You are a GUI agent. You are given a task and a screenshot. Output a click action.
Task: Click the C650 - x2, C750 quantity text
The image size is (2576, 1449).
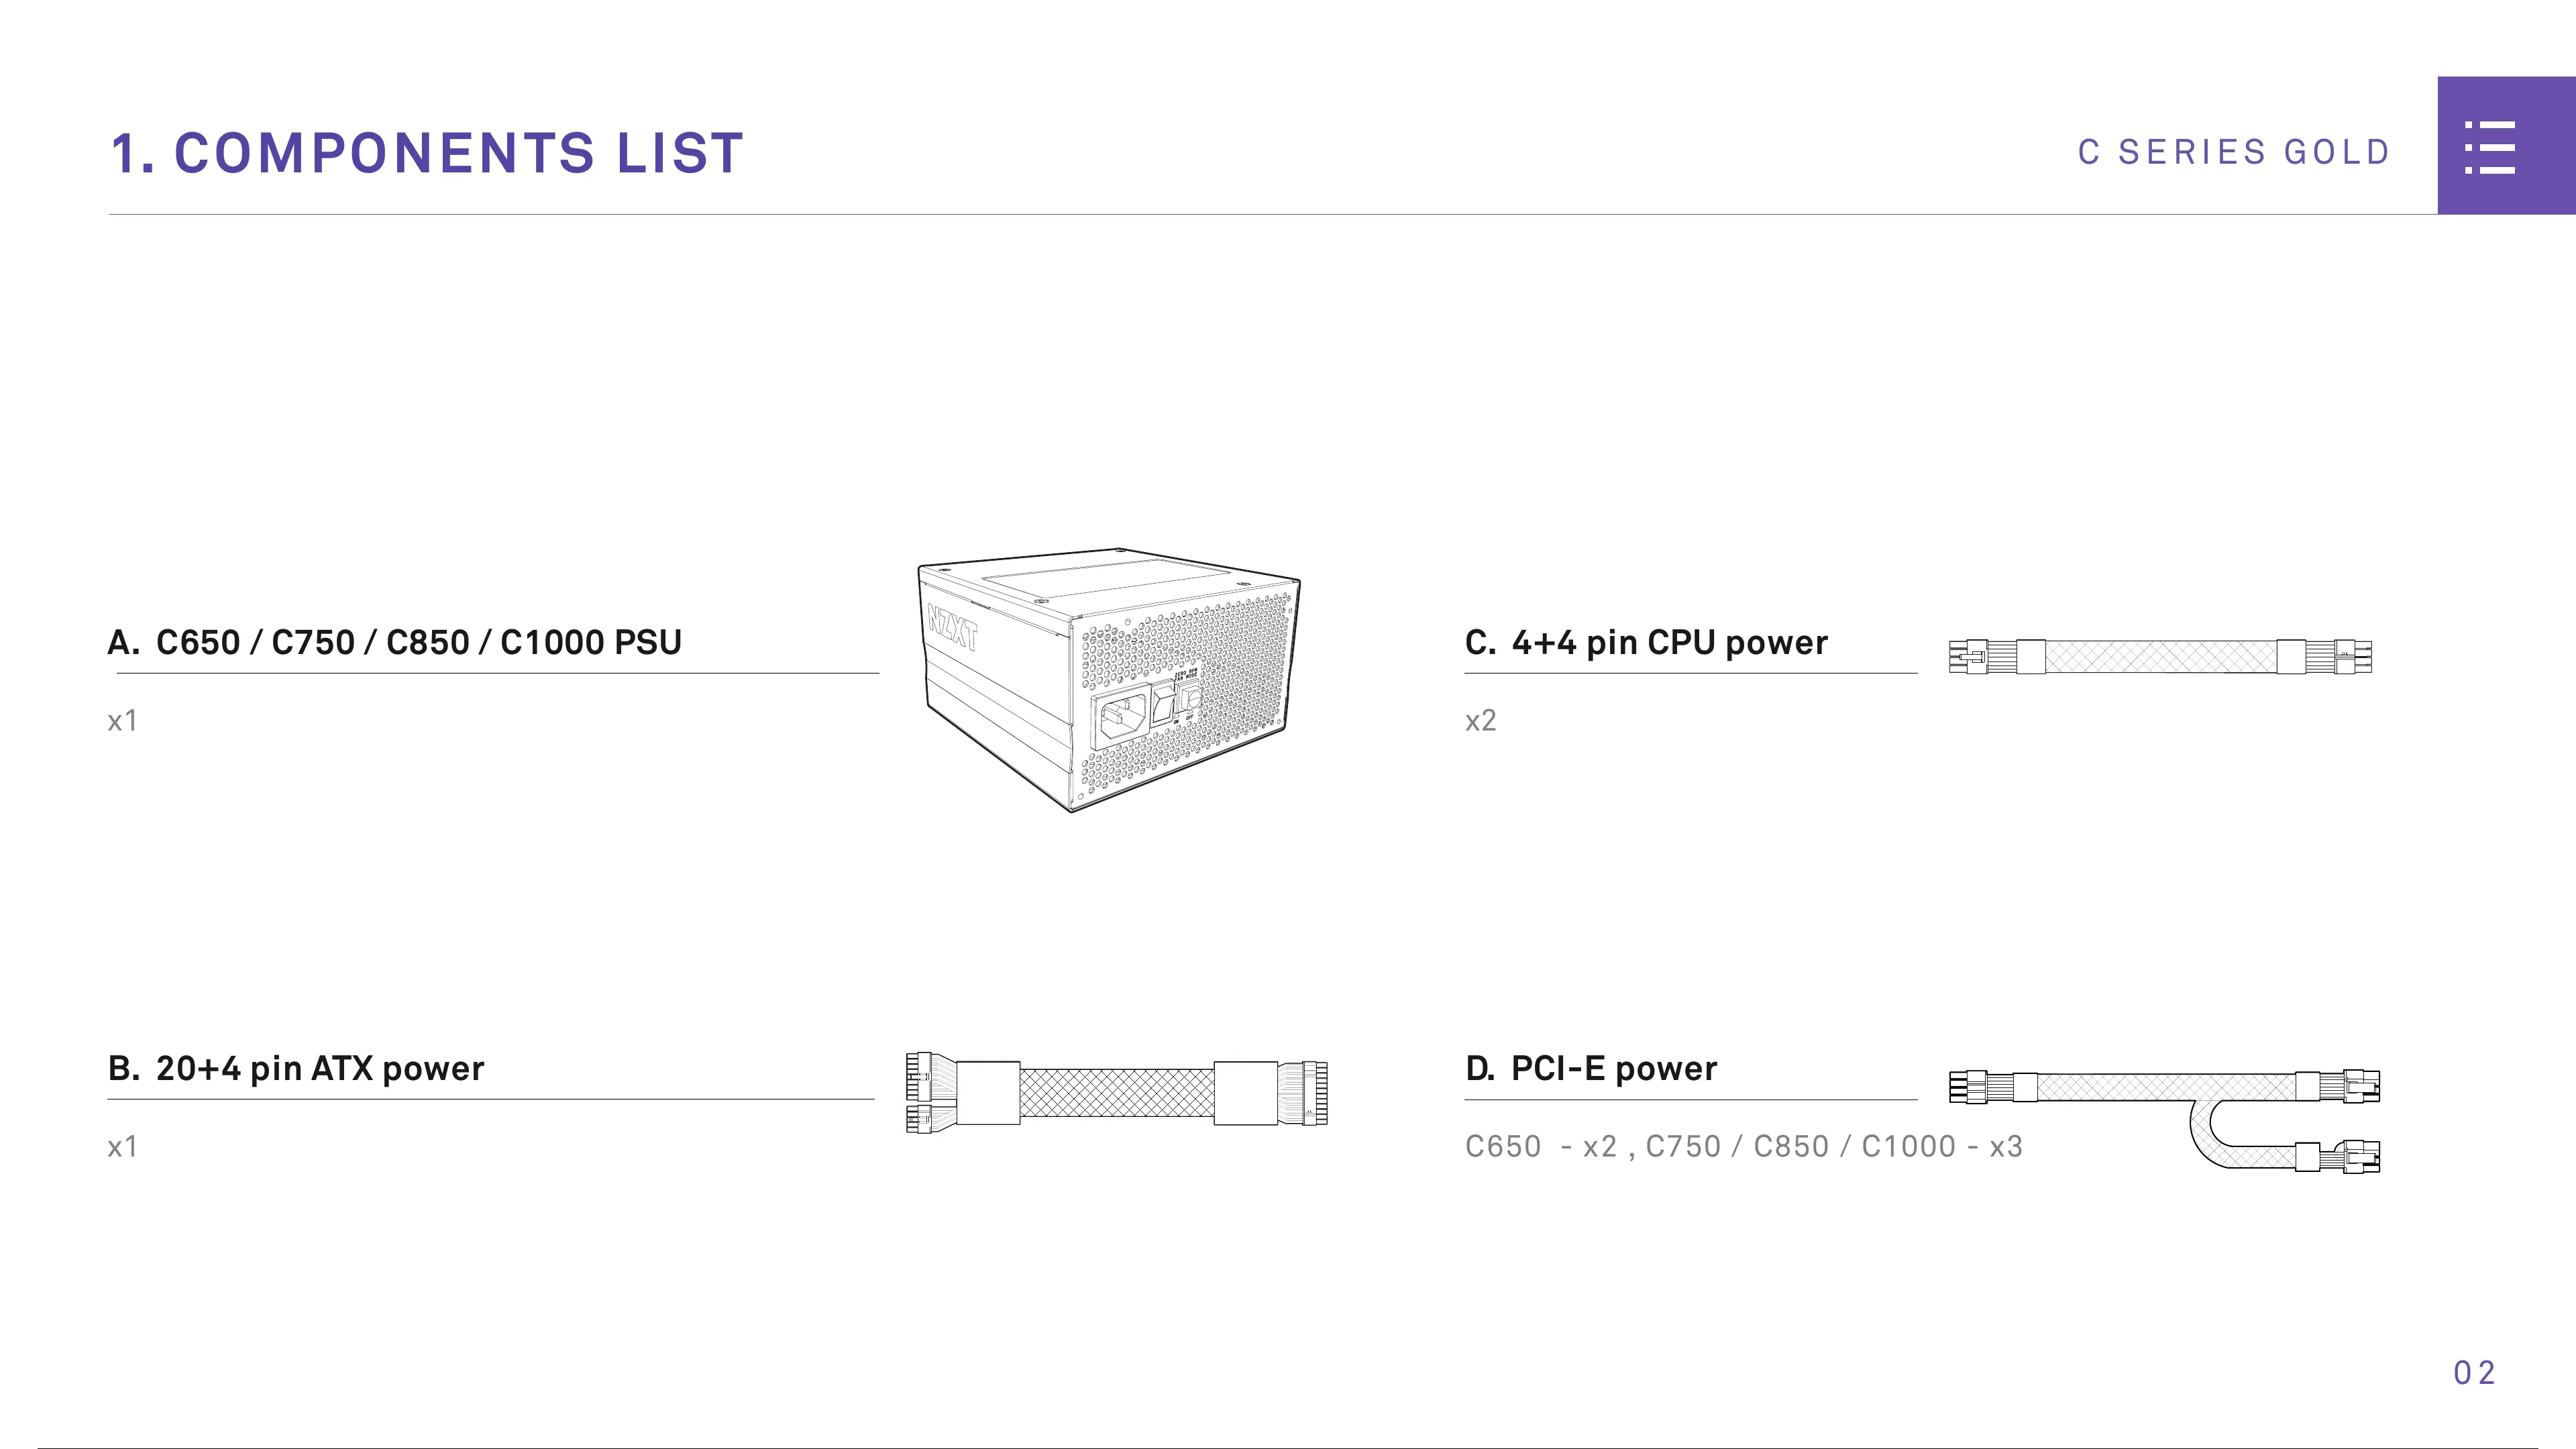tap(1744, 1146)
